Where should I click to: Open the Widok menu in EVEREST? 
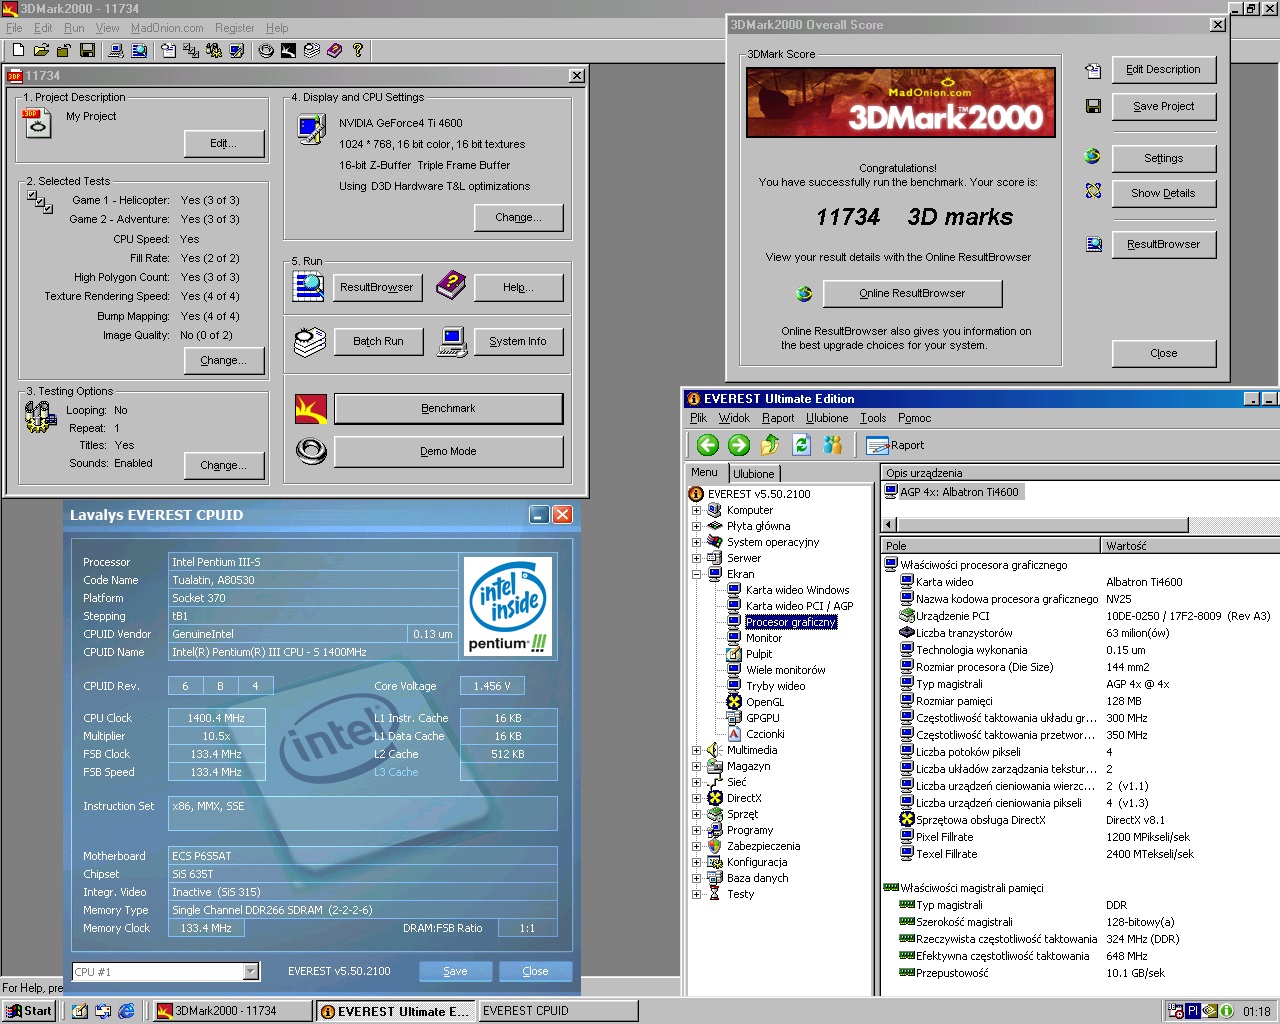[x=734, y=418]
